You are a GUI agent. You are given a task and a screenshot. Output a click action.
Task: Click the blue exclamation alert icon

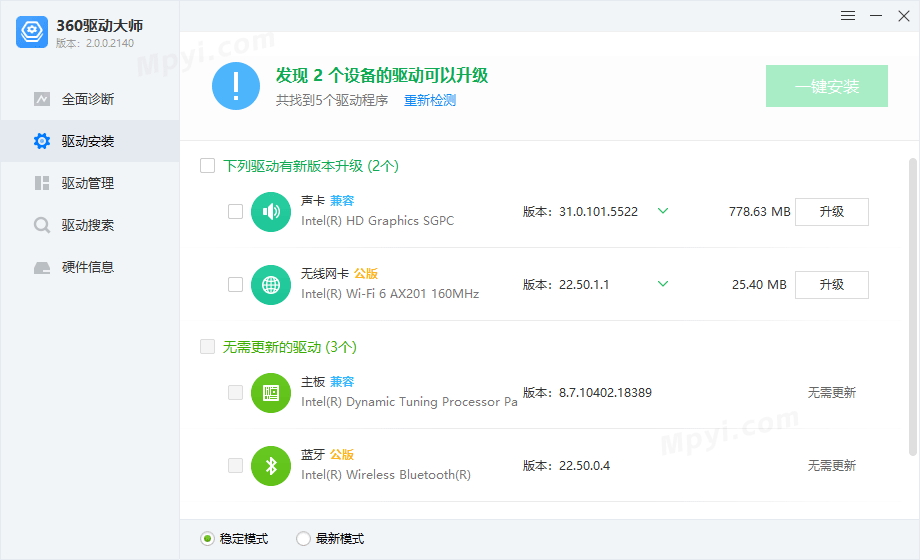coord(236,86)
